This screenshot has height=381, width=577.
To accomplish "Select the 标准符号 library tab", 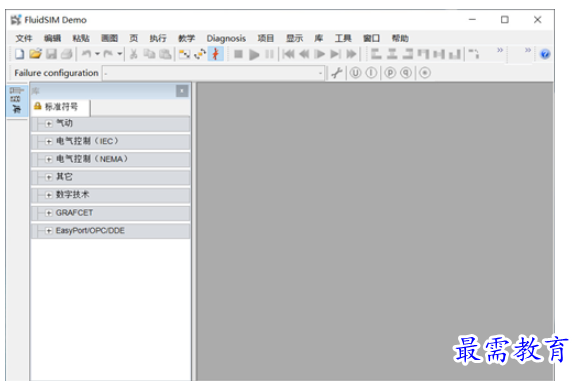I will 61,107.
